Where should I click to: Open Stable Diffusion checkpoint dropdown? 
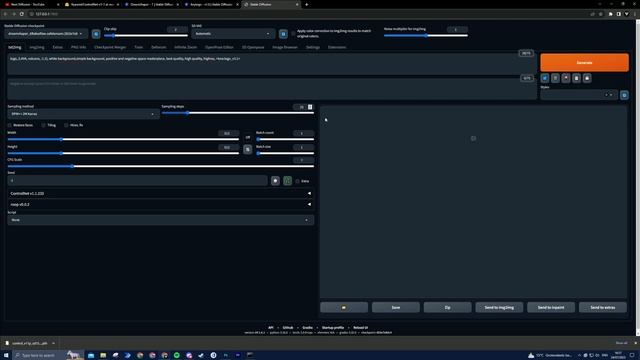[46, 34]
